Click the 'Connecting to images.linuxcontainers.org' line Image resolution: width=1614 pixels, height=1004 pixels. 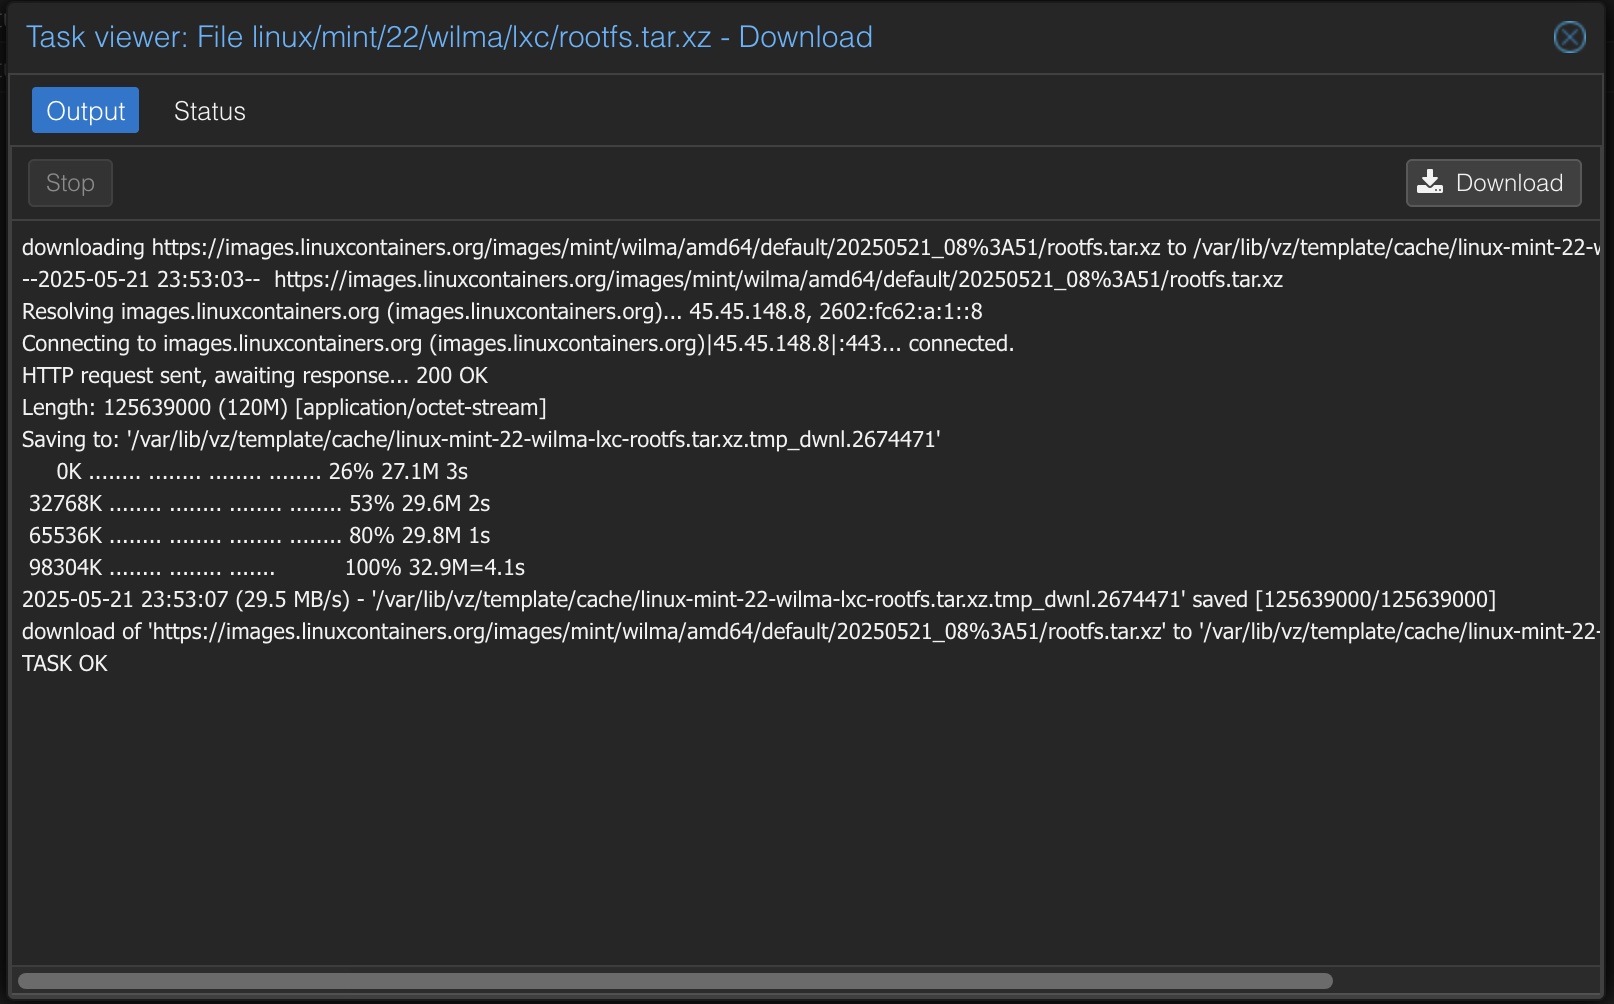pos(518,344)
